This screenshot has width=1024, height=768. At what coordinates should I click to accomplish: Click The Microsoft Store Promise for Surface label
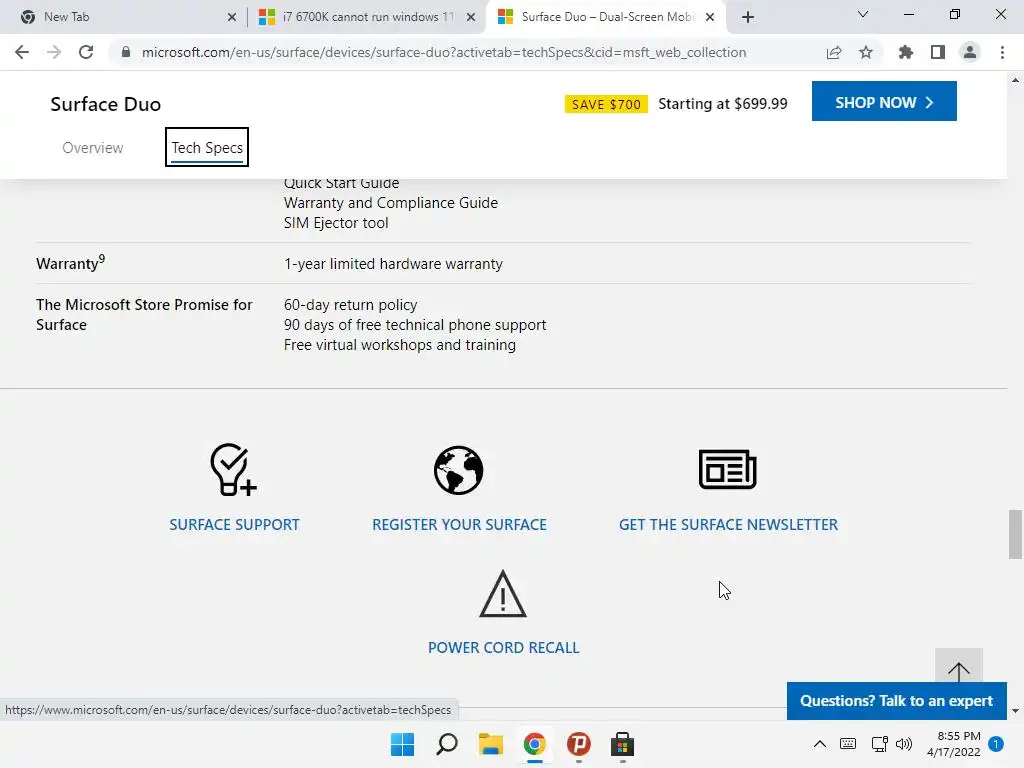pos(144,315)
